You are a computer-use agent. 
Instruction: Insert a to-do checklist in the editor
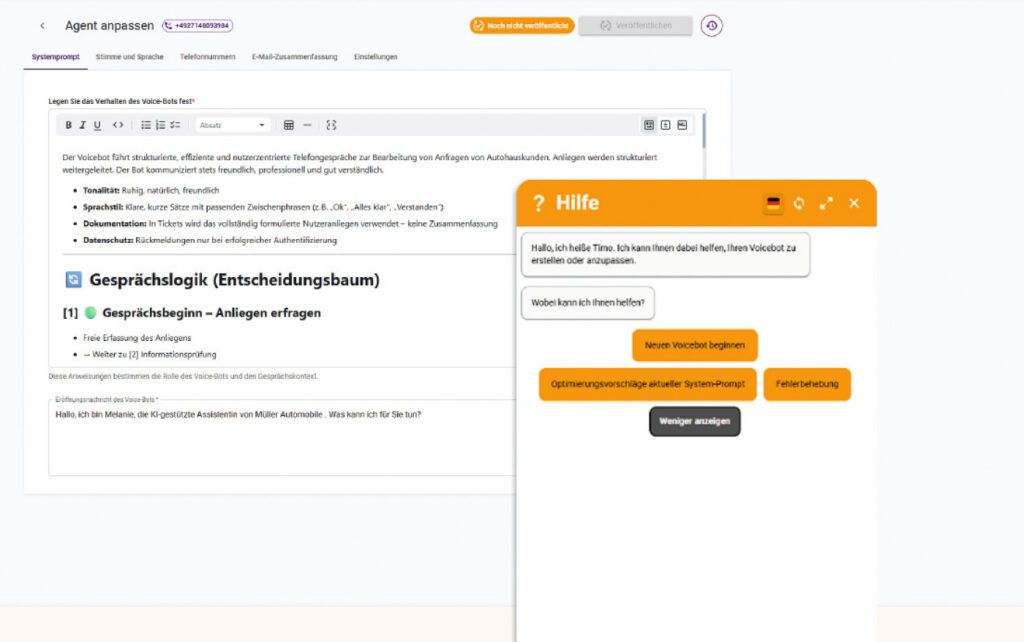click(x=175, y=125)
